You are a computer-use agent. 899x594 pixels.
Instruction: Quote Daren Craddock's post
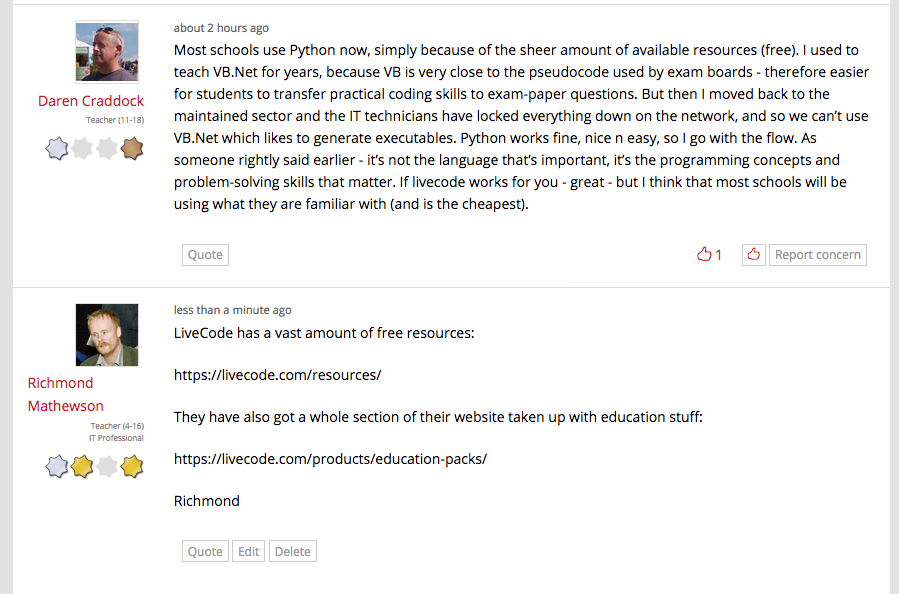tap(205, 255)
